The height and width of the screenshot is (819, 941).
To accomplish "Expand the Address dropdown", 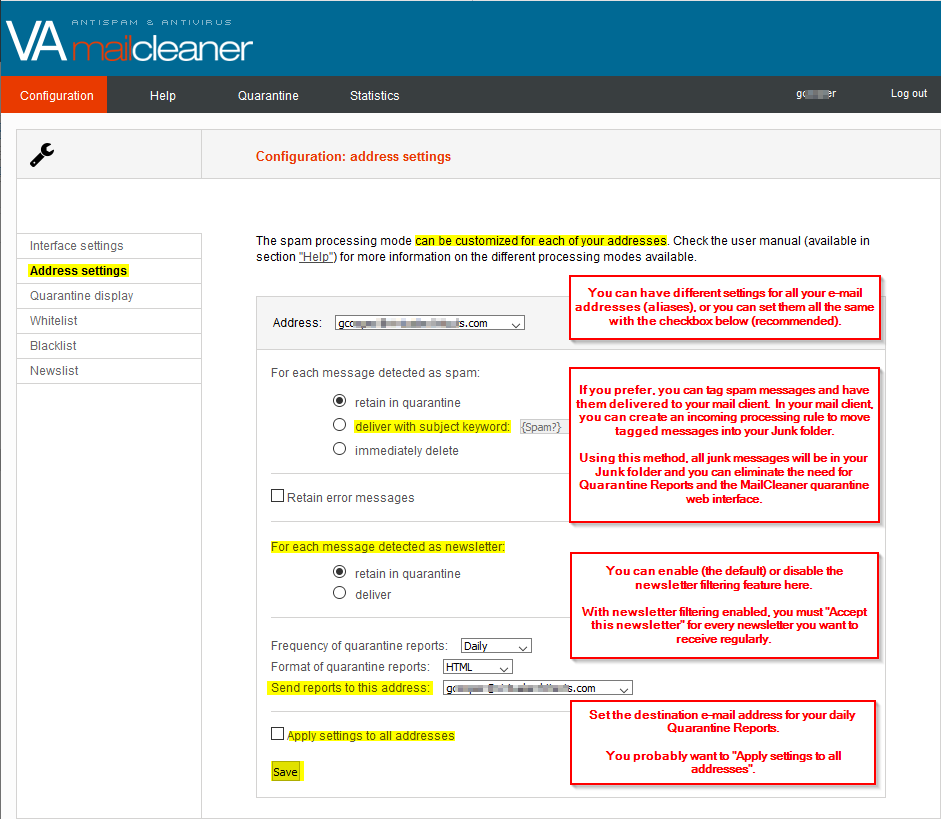I will tap(430, 323).
